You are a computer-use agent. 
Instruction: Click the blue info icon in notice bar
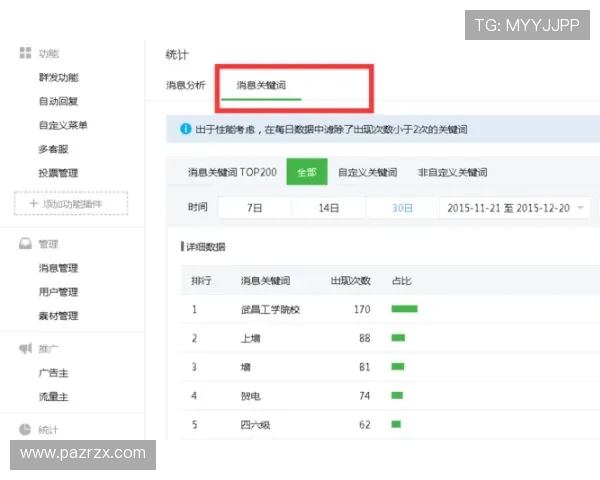pos(186,129)
